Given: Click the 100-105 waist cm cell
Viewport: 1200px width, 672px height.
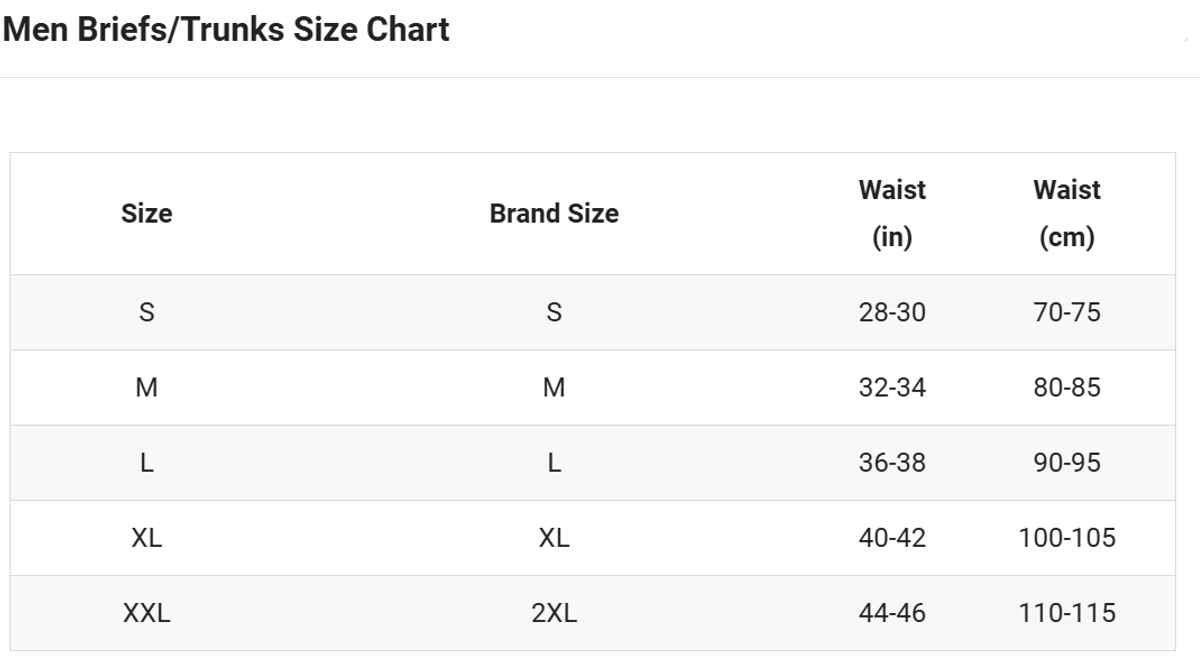Looking at the screenshot, I should [1067, 537].
